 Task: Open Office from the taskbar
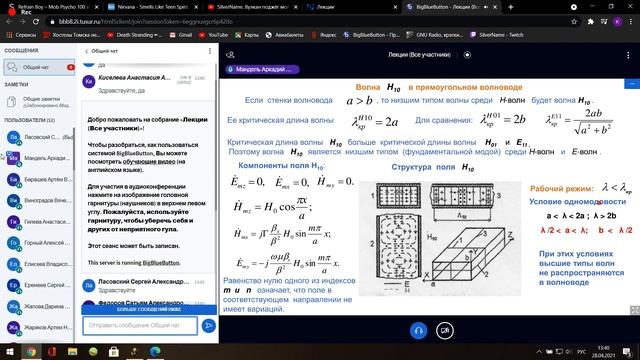[x=52, y=351]
